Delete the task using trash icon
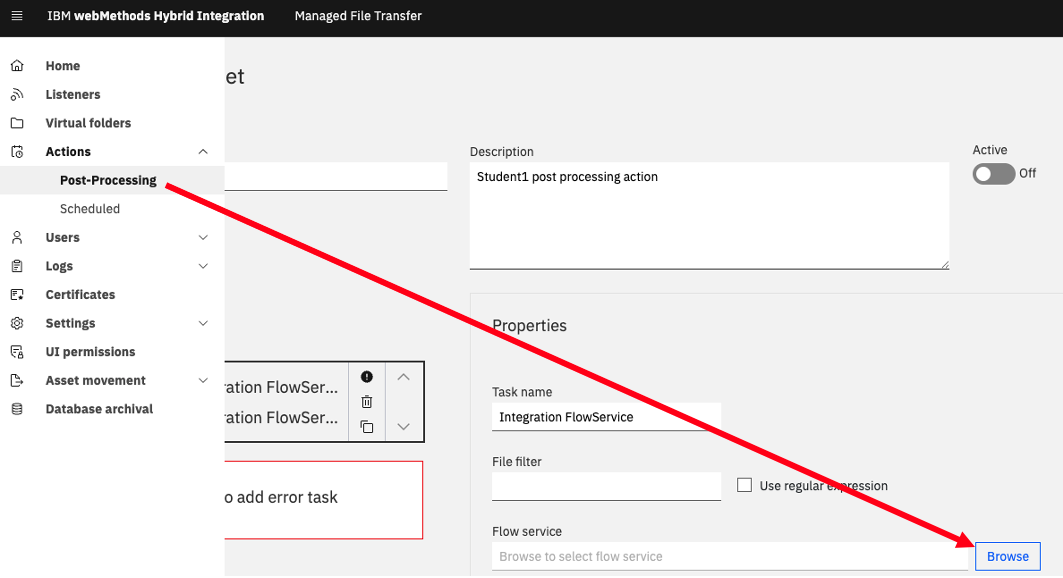Image resolution: width=1063 pixels, height=578 pixels. click(367, 402)
